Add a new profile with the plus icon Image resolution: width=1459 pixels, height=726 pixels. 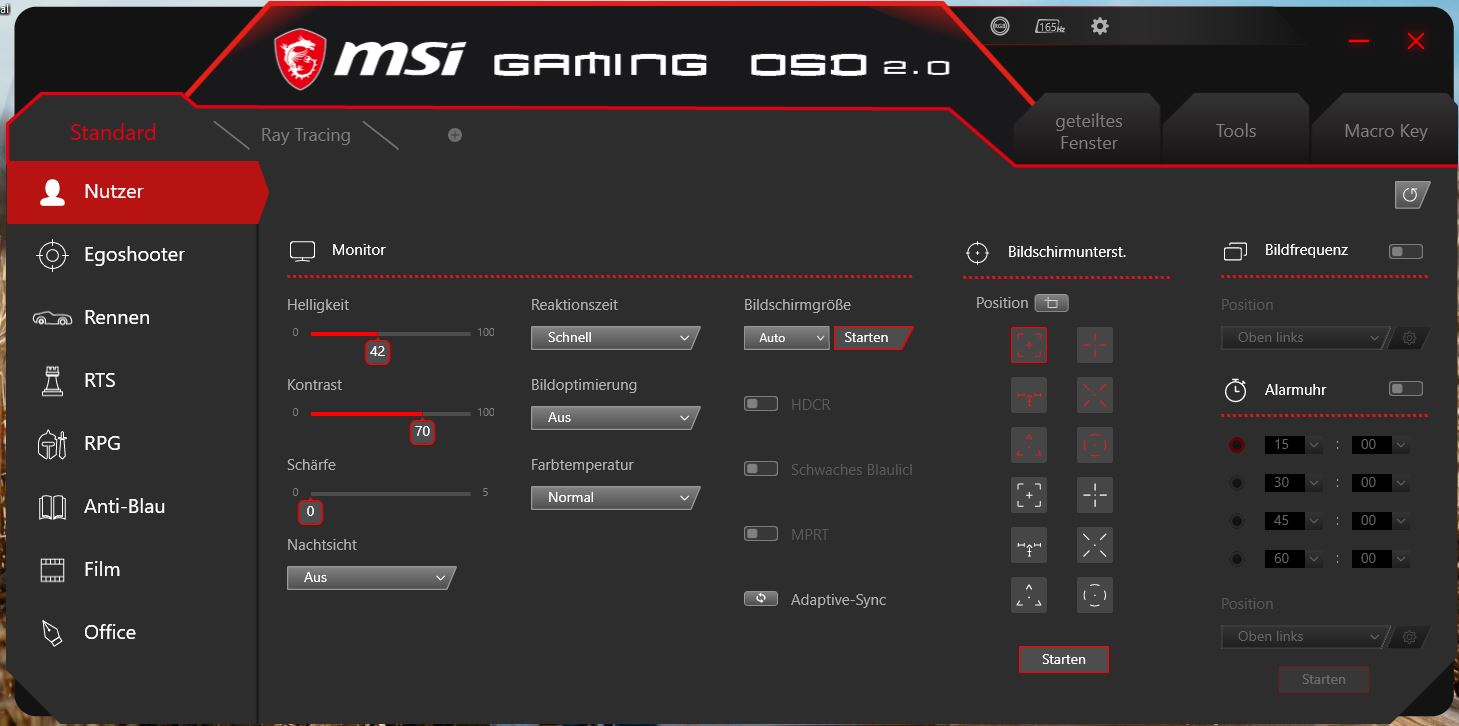coord(455,135)
